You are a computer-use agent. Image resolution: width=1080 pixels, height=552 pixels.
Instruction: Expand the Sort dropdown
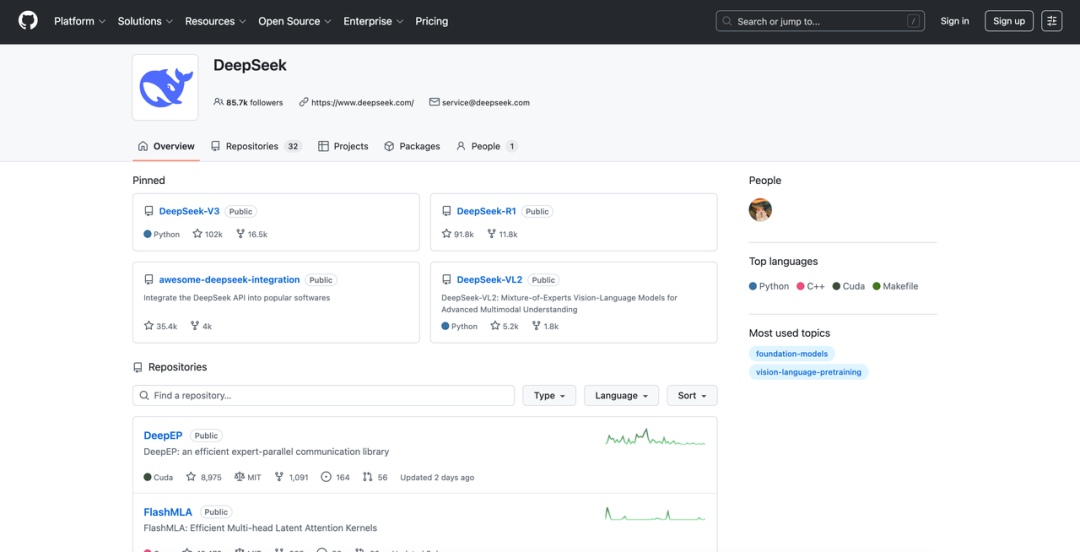(x=691, y=396)
